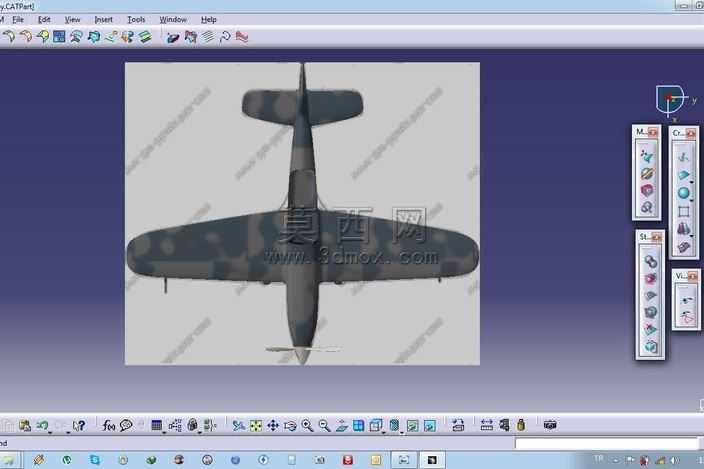Expand the cyan patch icon dropdown arrow in Cr... toolbar

692,182
